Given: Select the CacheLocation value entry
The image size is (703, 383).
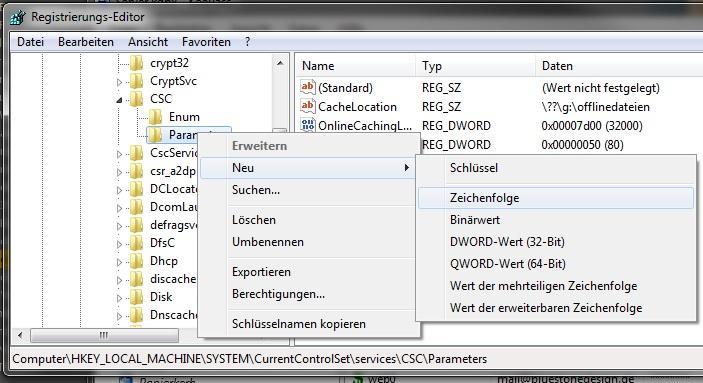Looking at the screenshot, I should click(x=357, y=107).
